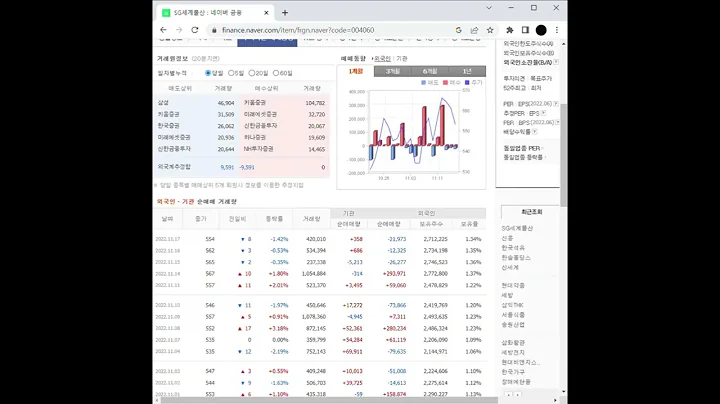Reload the page with the refresh icon
720x404 pixels.
pos(195,30)
